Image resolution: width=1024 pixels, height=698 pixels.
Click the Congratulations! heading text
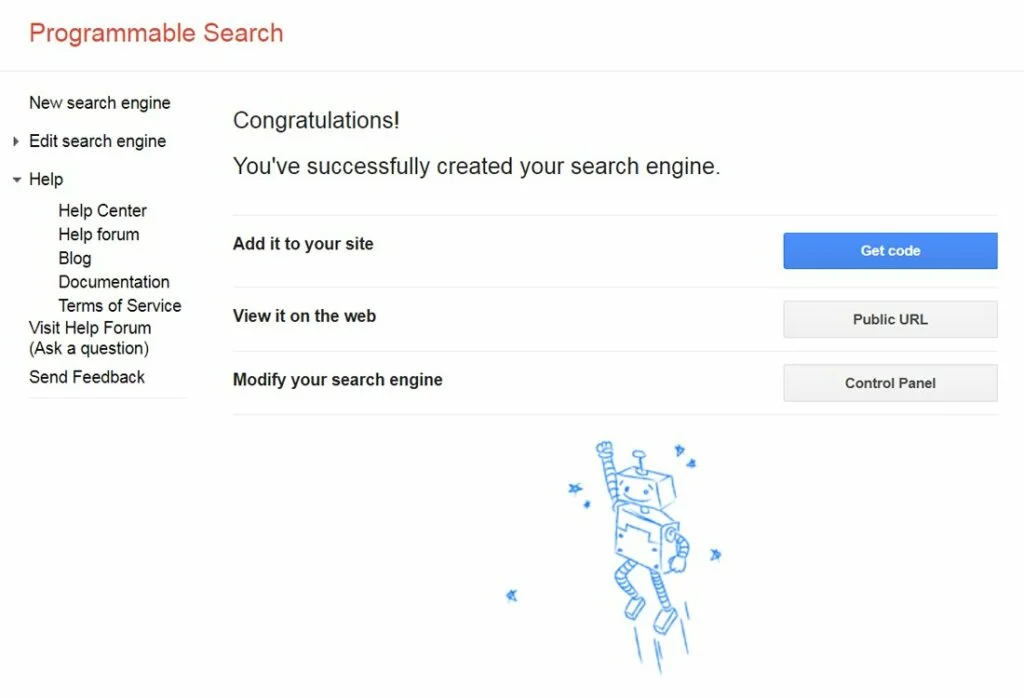point(316,121)
